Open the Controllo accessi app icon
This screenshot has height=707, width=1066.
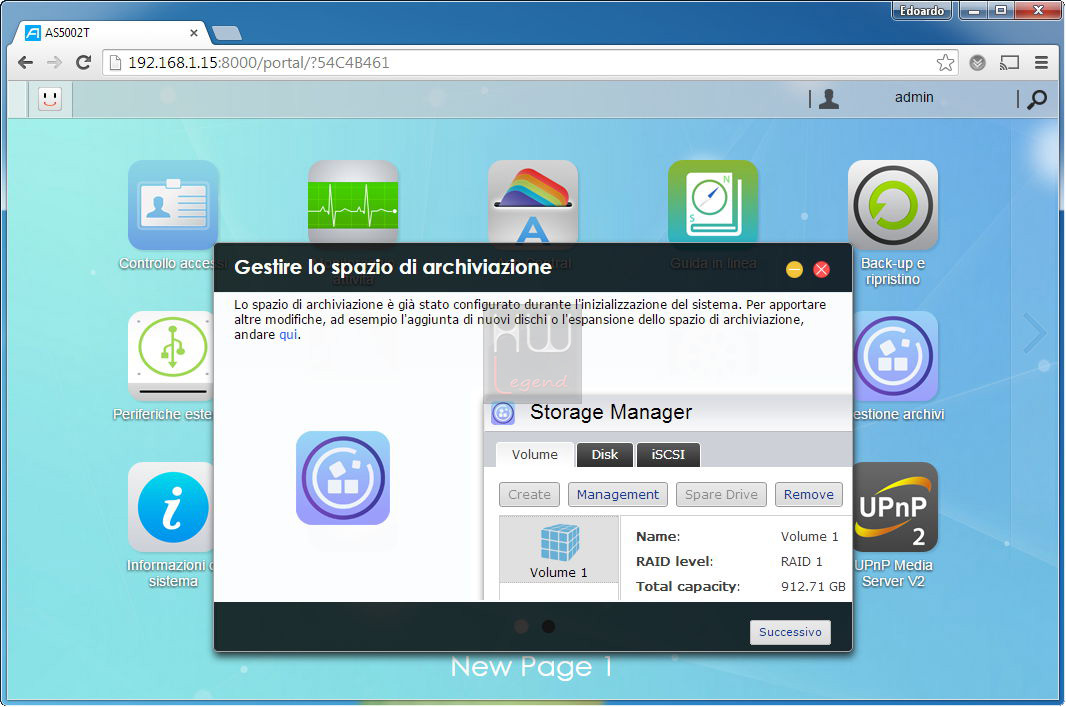click(173, 205)
